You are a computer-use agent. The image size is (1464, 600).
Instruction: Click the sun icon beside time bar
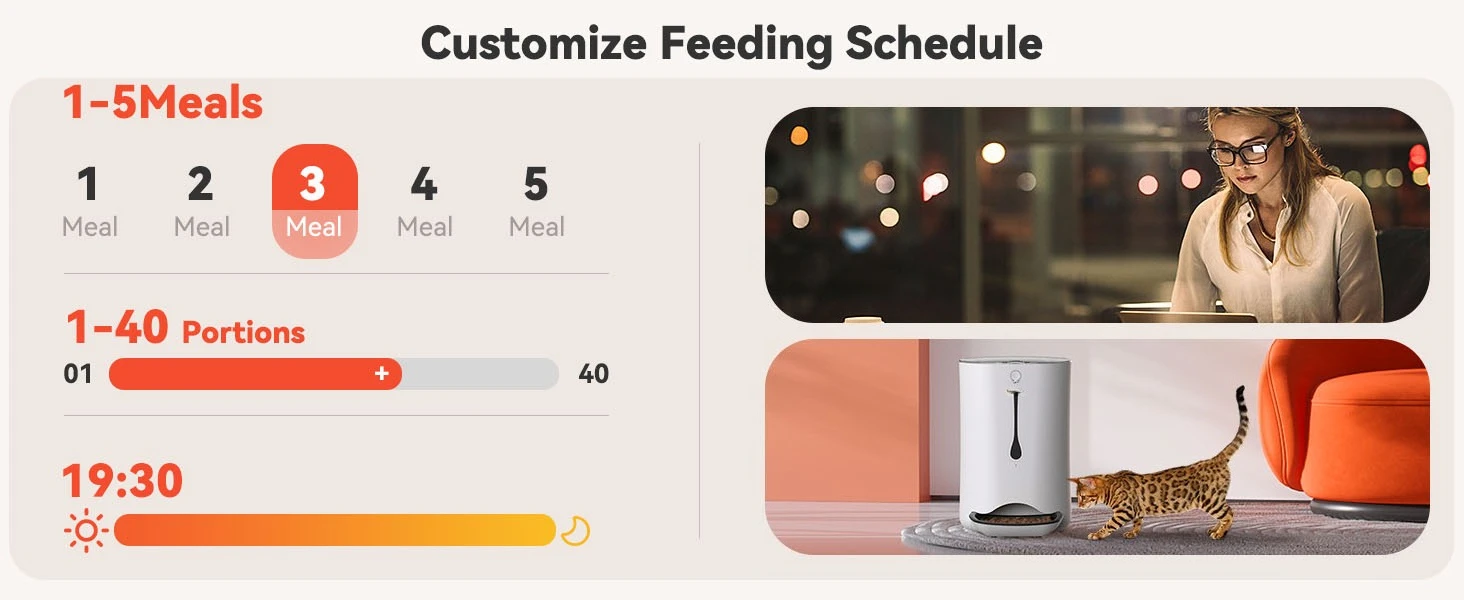pyautogui.click(x=86, y=531)
